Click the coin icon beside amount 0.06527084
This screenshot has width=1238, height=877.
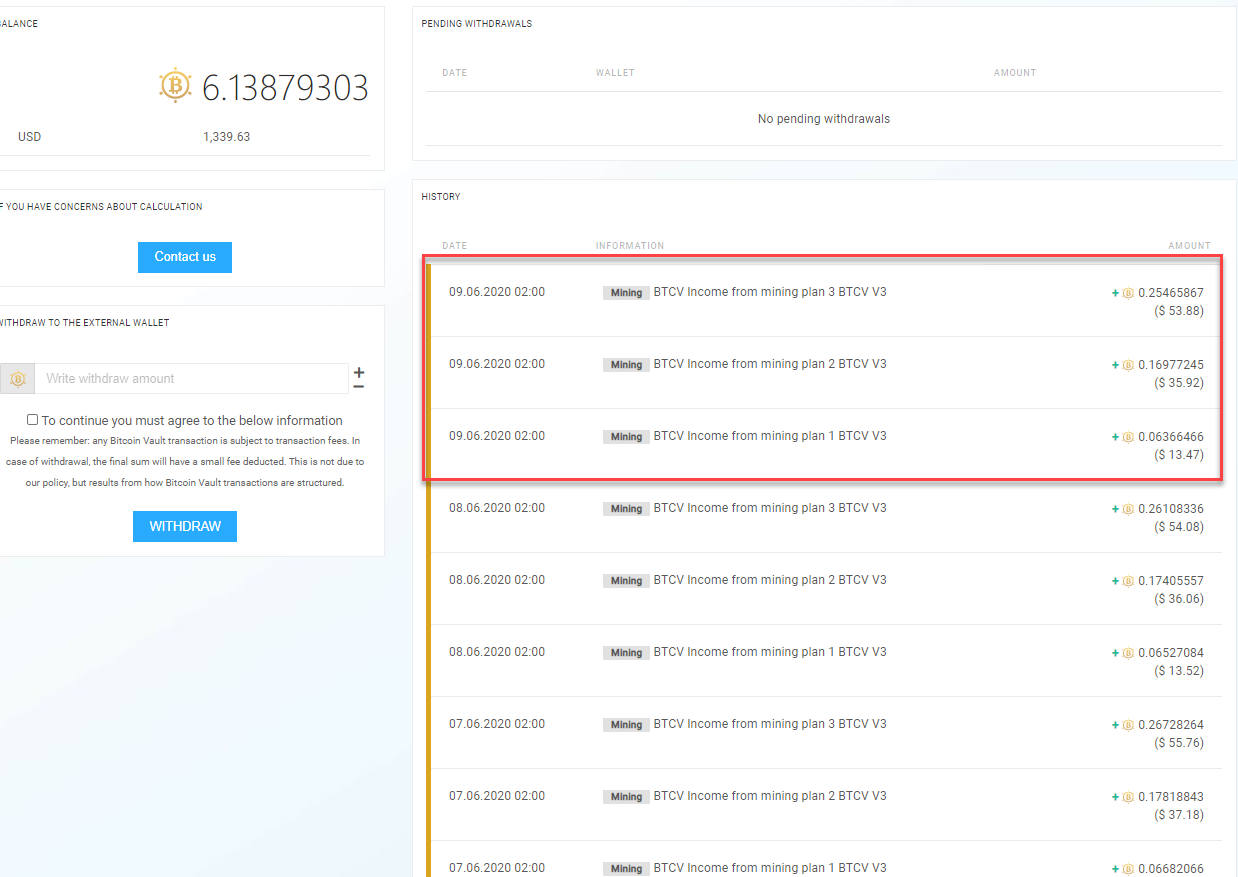[x=1128, y=653]
